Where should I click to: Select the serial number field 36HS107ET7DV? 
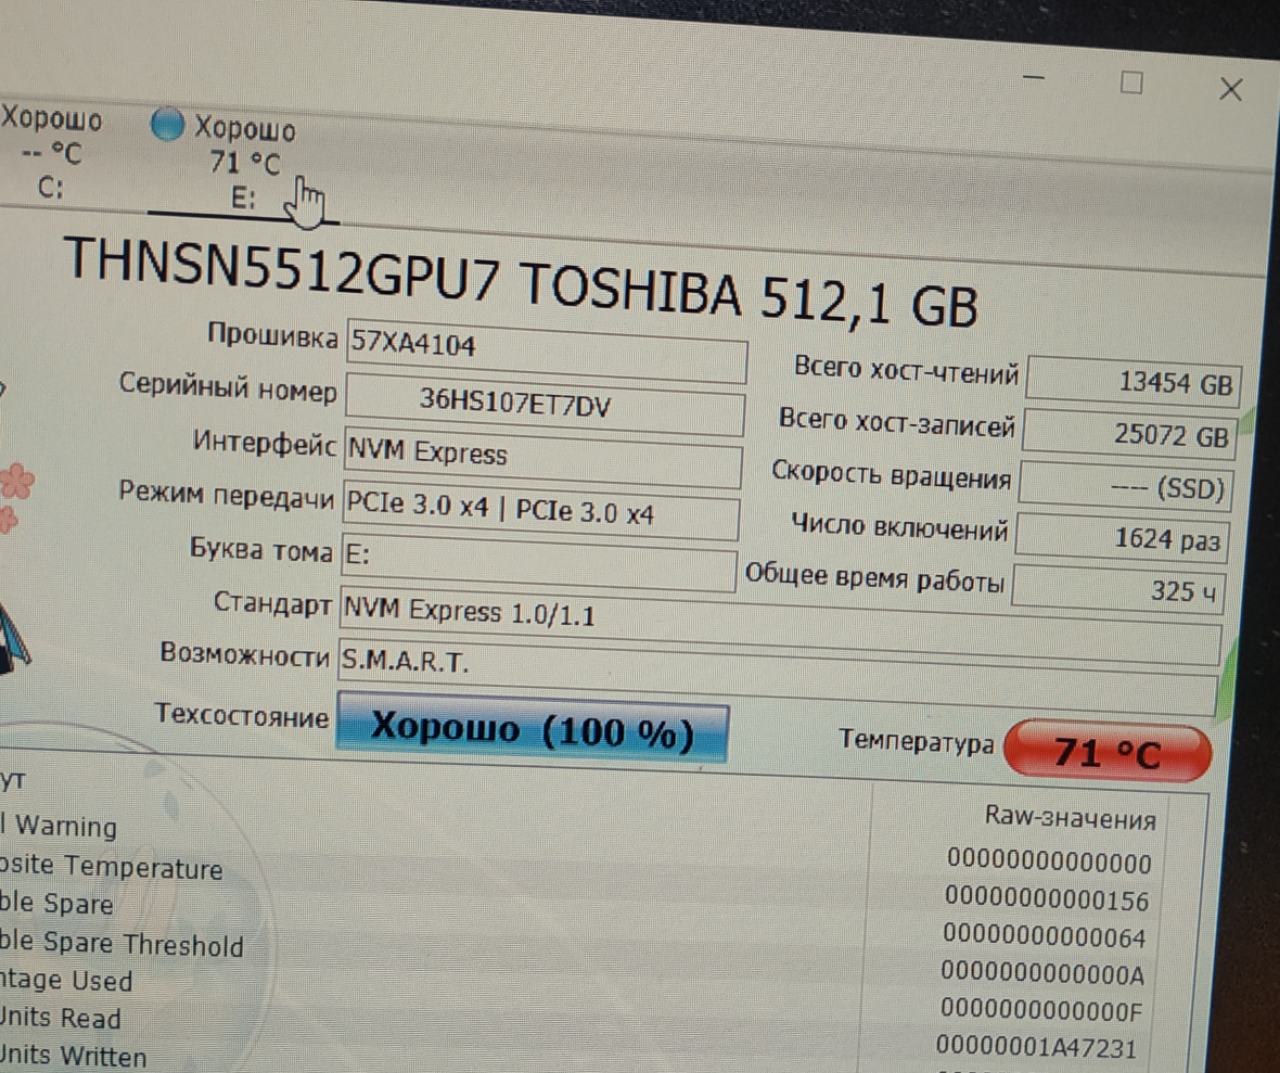545,404
